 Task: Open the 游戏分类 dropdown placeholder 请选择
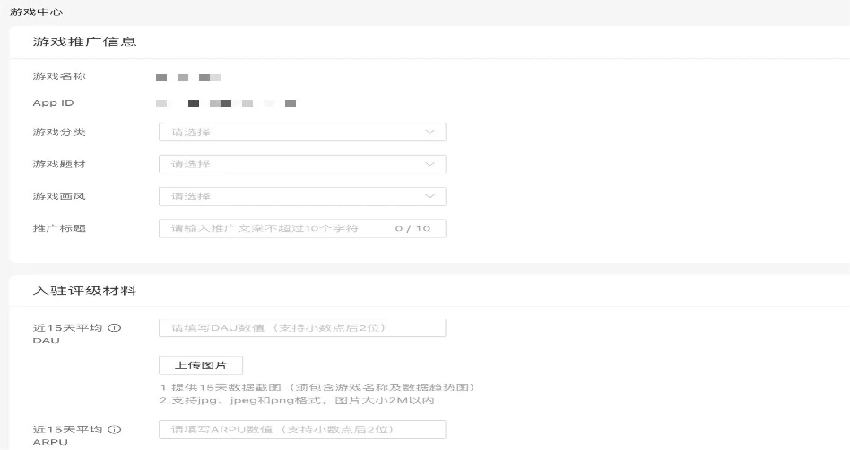190,132
